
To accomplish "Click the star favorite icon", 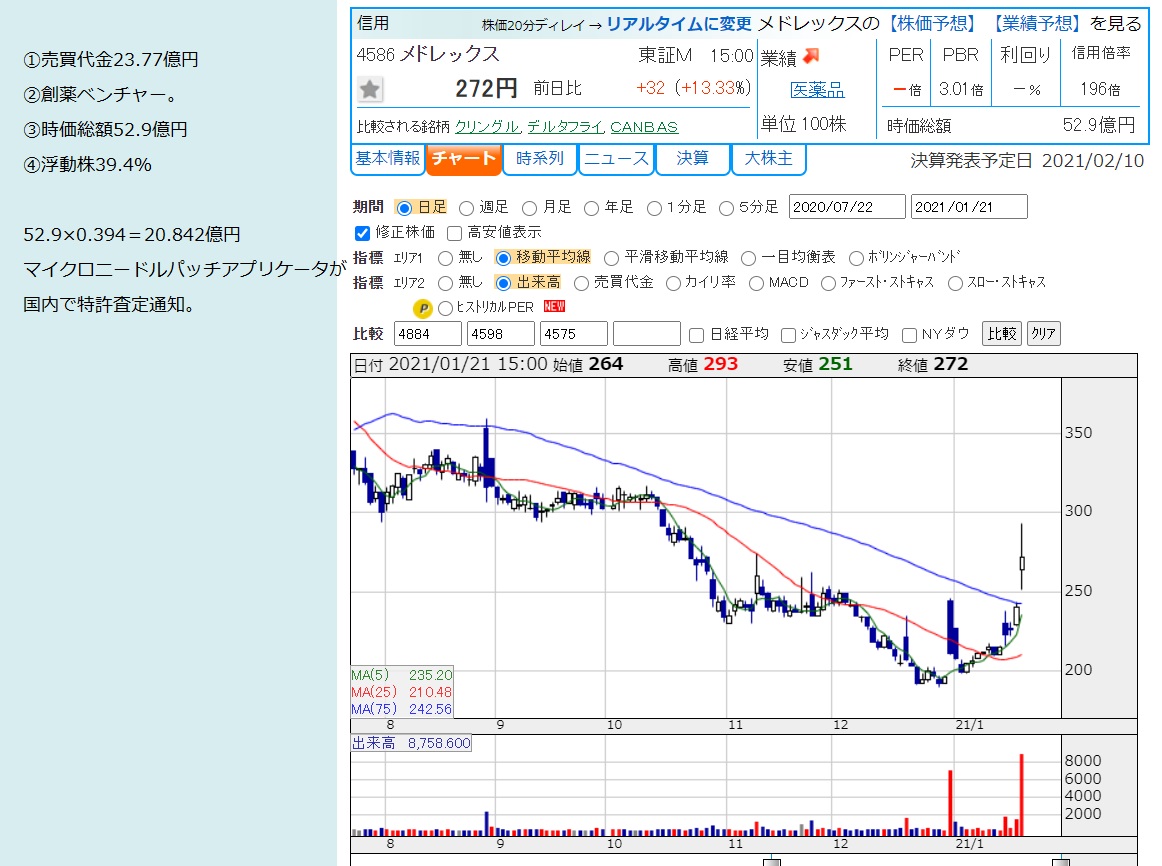I will (370, 90).
